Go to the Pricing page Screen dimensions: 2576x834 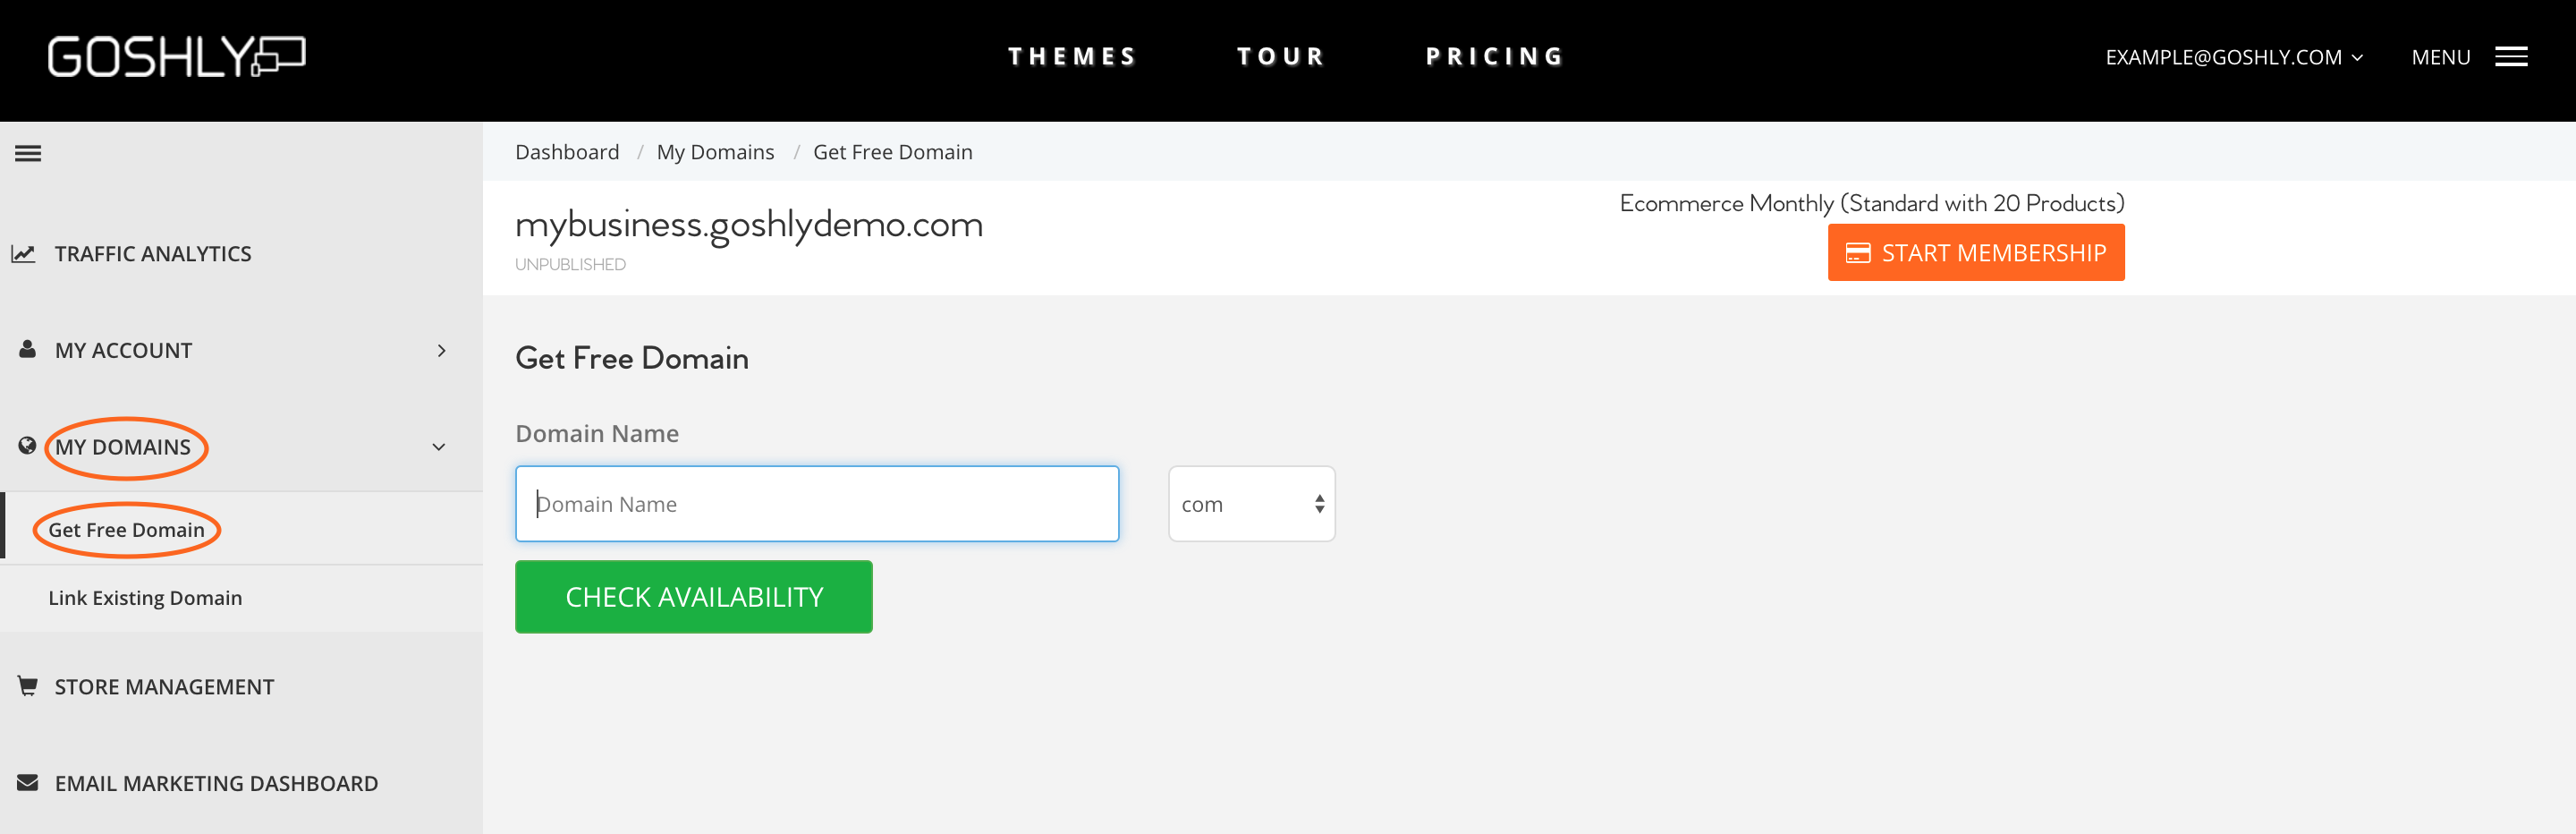click(x=1494, y=56)
